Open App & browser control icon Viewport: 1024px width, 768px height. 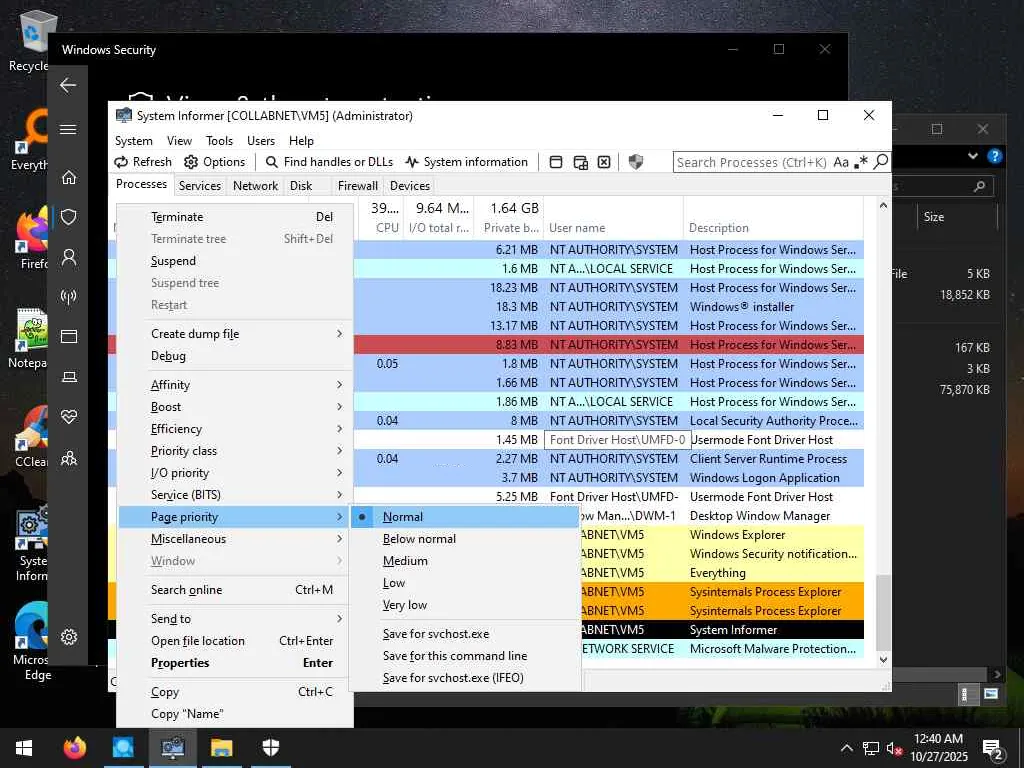click(69, 336)
